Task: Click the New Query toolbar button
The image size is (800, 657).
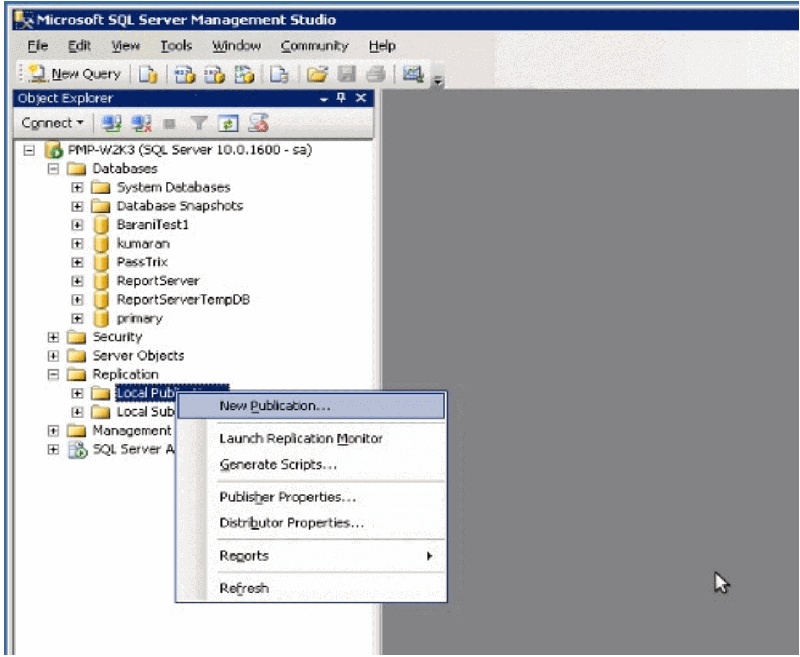Action: [x=75, y=74]
